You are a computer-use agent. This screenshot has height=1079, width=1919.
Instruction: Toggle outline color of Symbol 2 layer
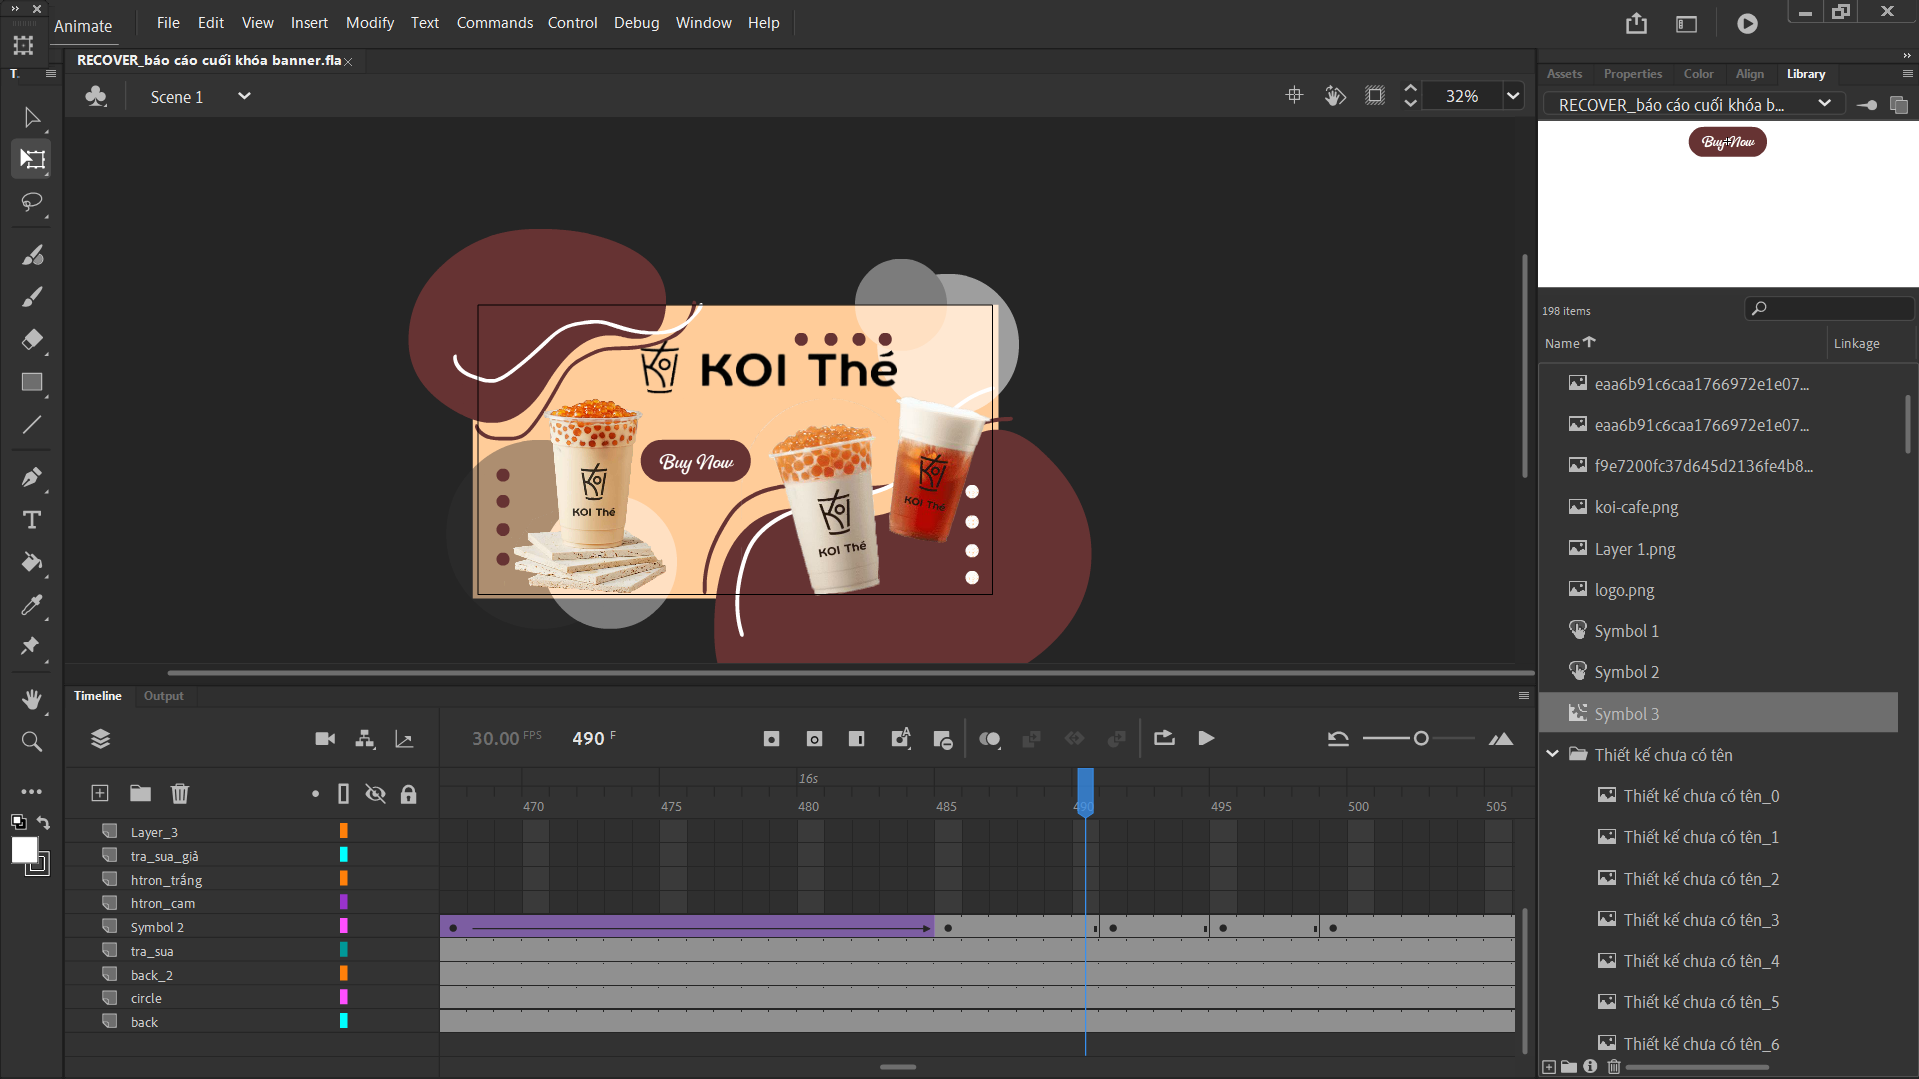coord(343,926)
